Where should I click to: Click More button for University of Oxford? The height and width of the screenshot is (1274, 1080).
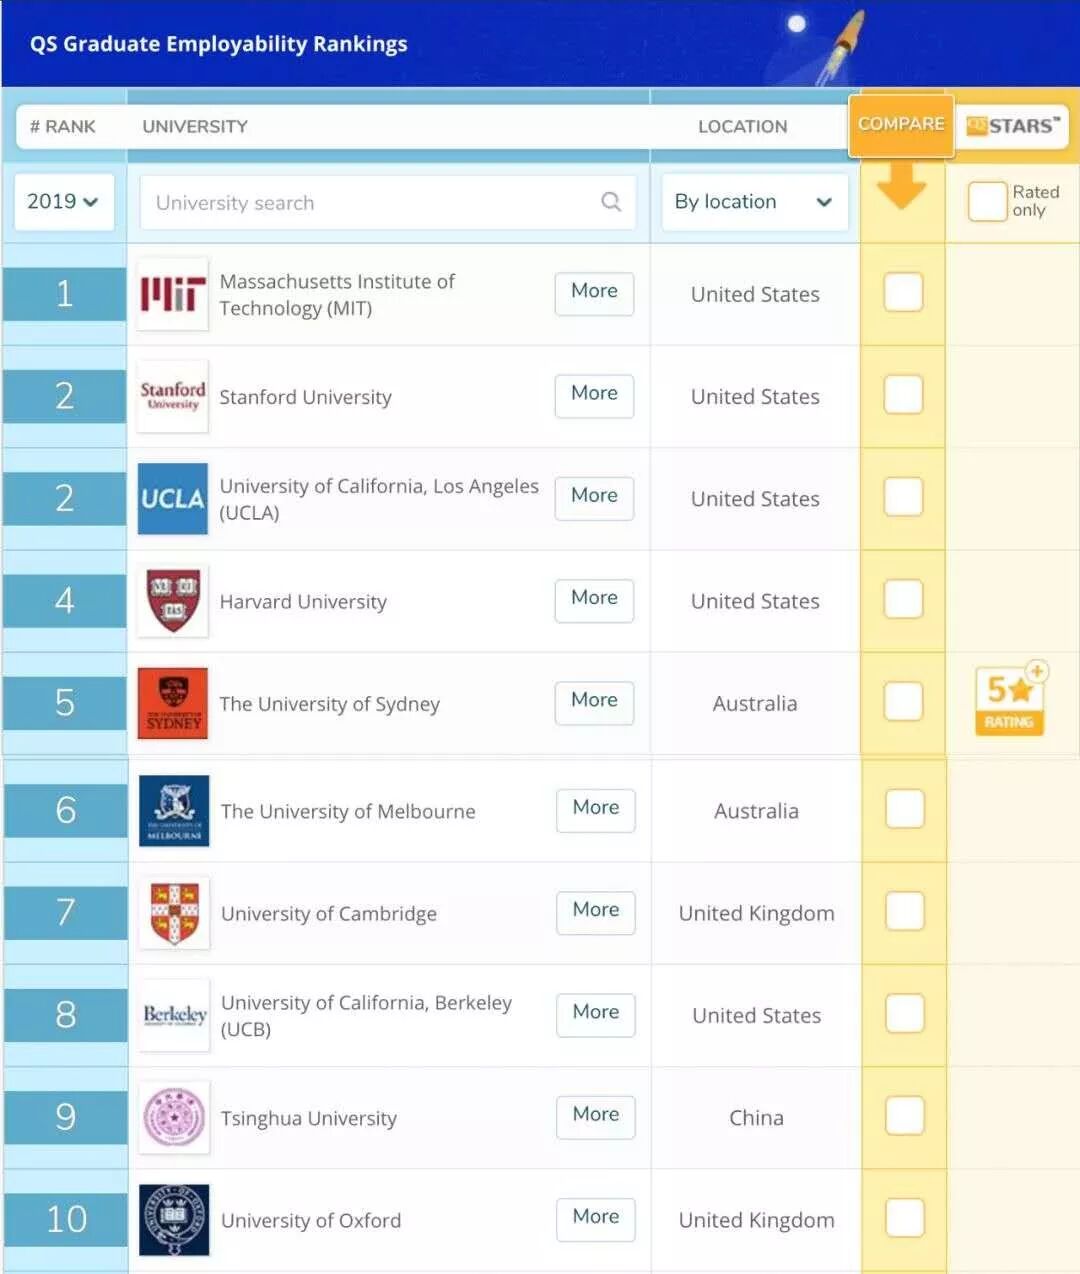pyautogui.click(x=596, y=1219)
